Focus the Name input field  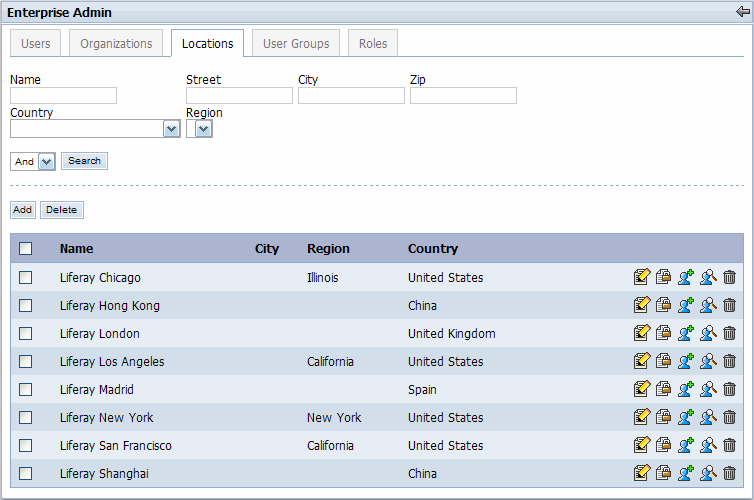63,96
